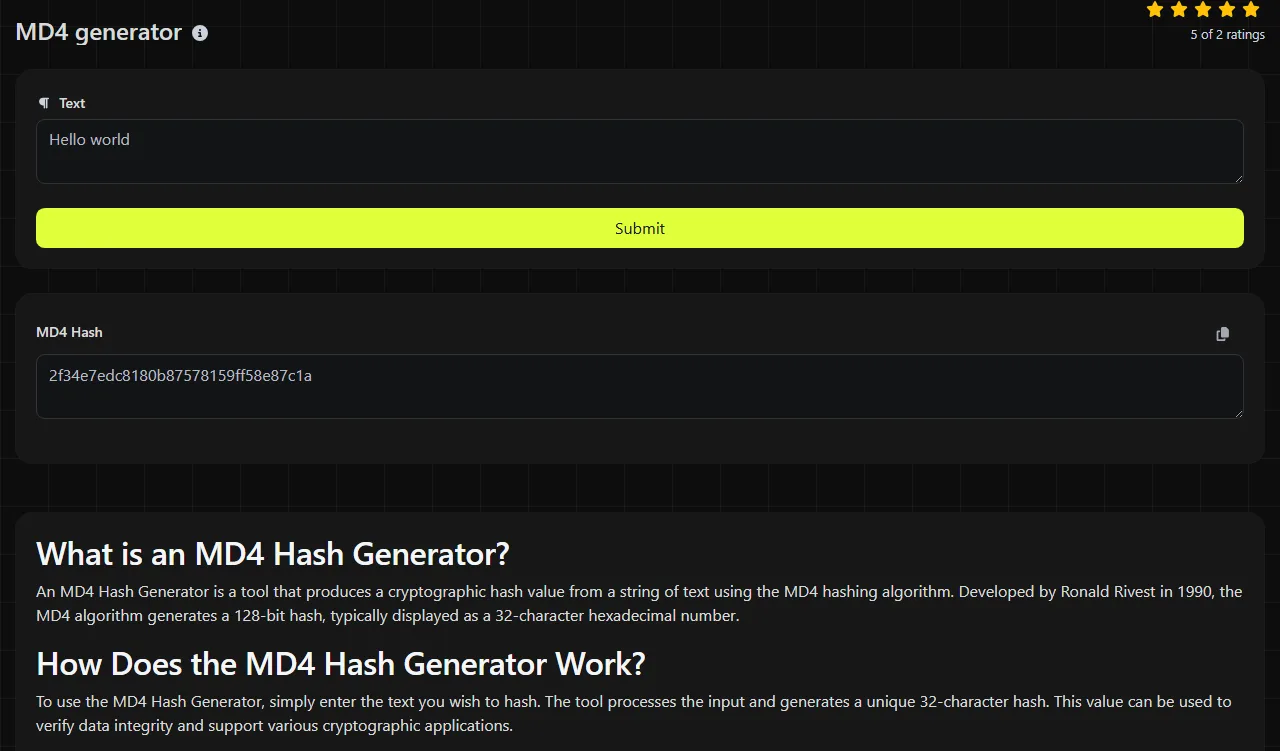Click the "MD4 Hash" field label
The height and width of the screenshot is (751, 1280).
click(x=69, y=332)
